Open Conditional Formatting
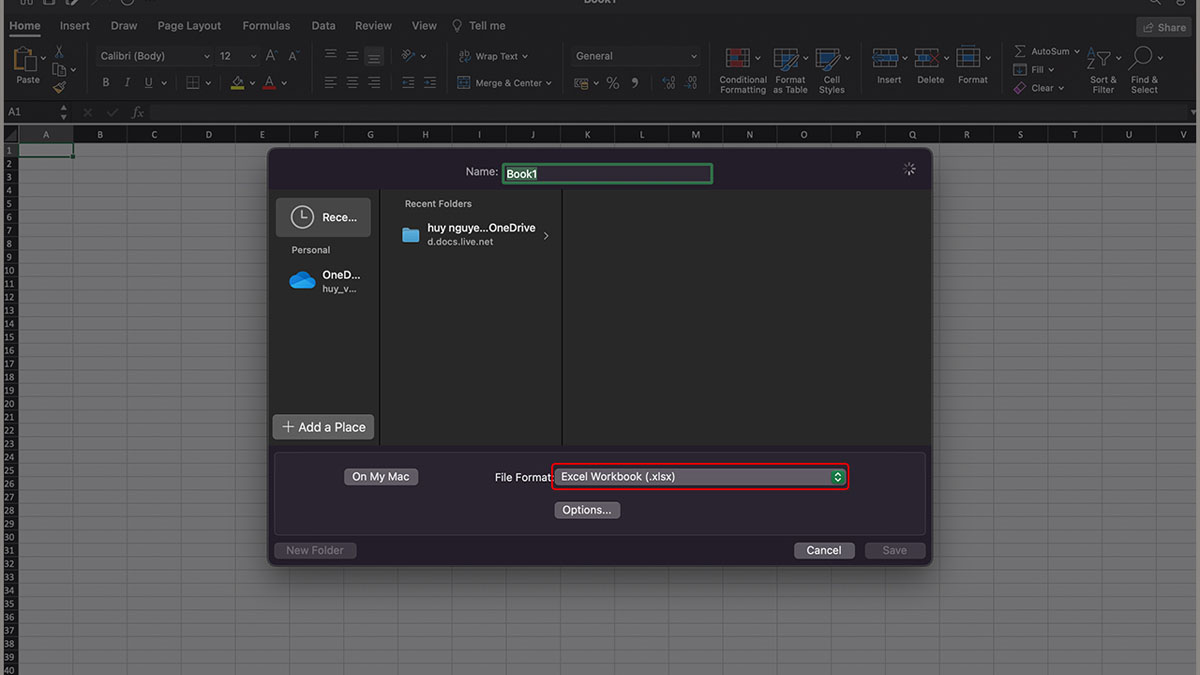The image size is (1200, 675). [x=743, y=70]
